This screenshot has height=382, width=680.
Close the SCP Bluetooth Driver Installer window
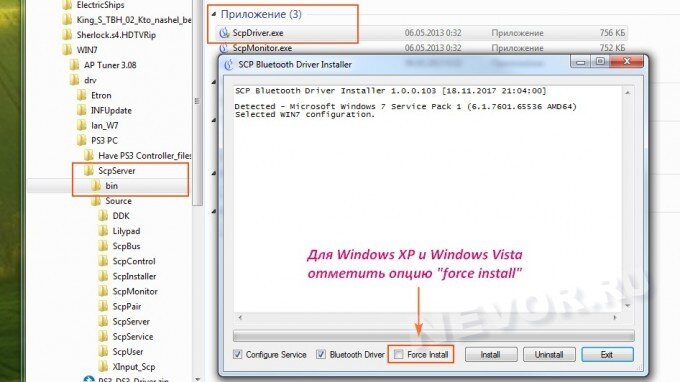click(x=627, y=62)
